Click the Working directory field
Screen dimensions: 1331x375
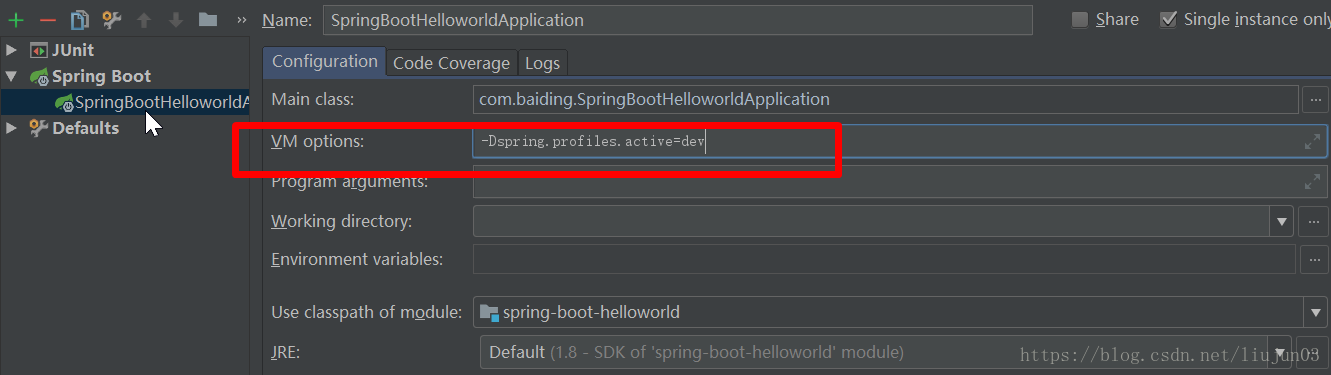click(871, 221)
